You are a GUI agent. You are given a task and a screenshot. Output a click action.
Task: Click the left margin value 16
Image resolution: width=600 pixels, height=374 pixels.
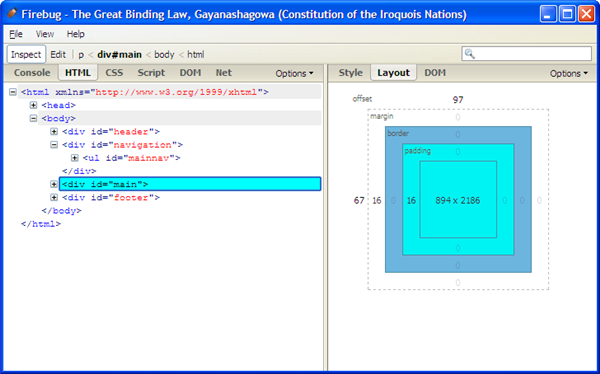click(x=377, y=201)
